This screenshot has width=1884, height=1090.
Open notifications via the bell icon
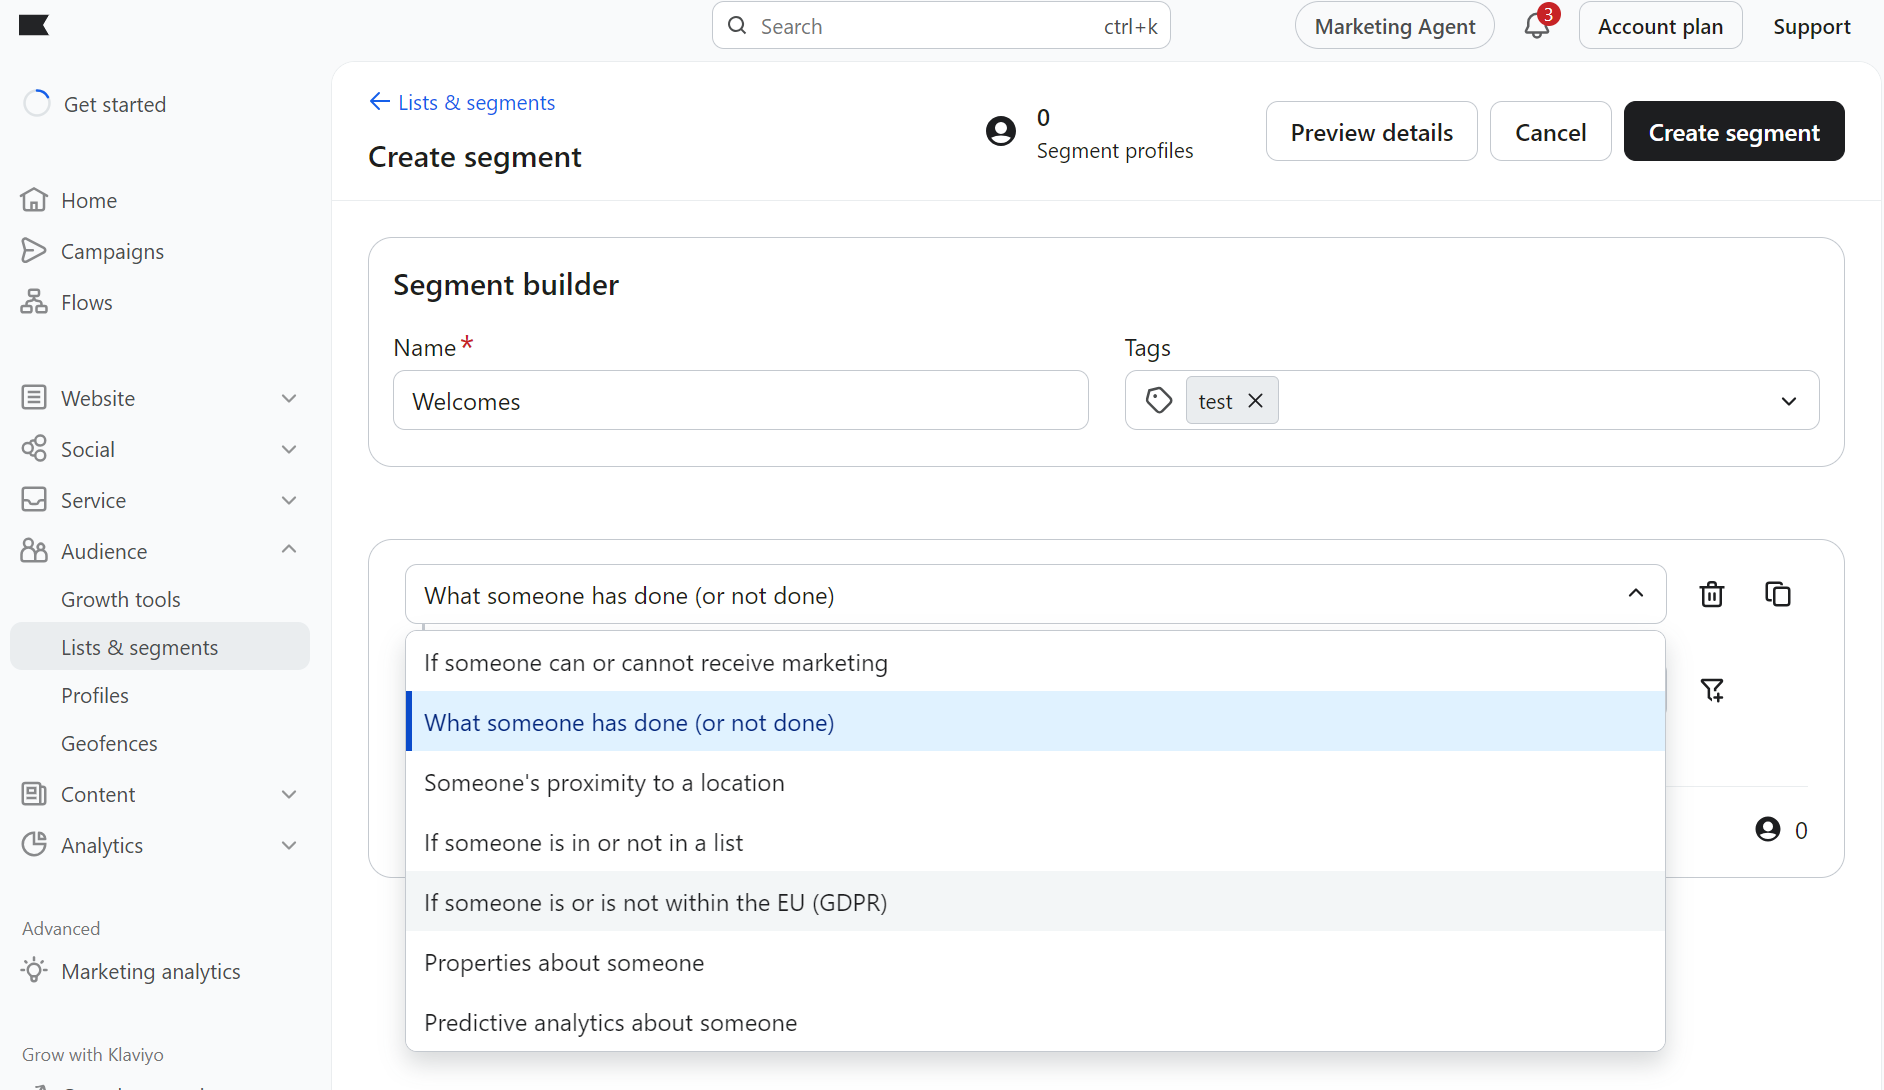[x=1536, y=26]
